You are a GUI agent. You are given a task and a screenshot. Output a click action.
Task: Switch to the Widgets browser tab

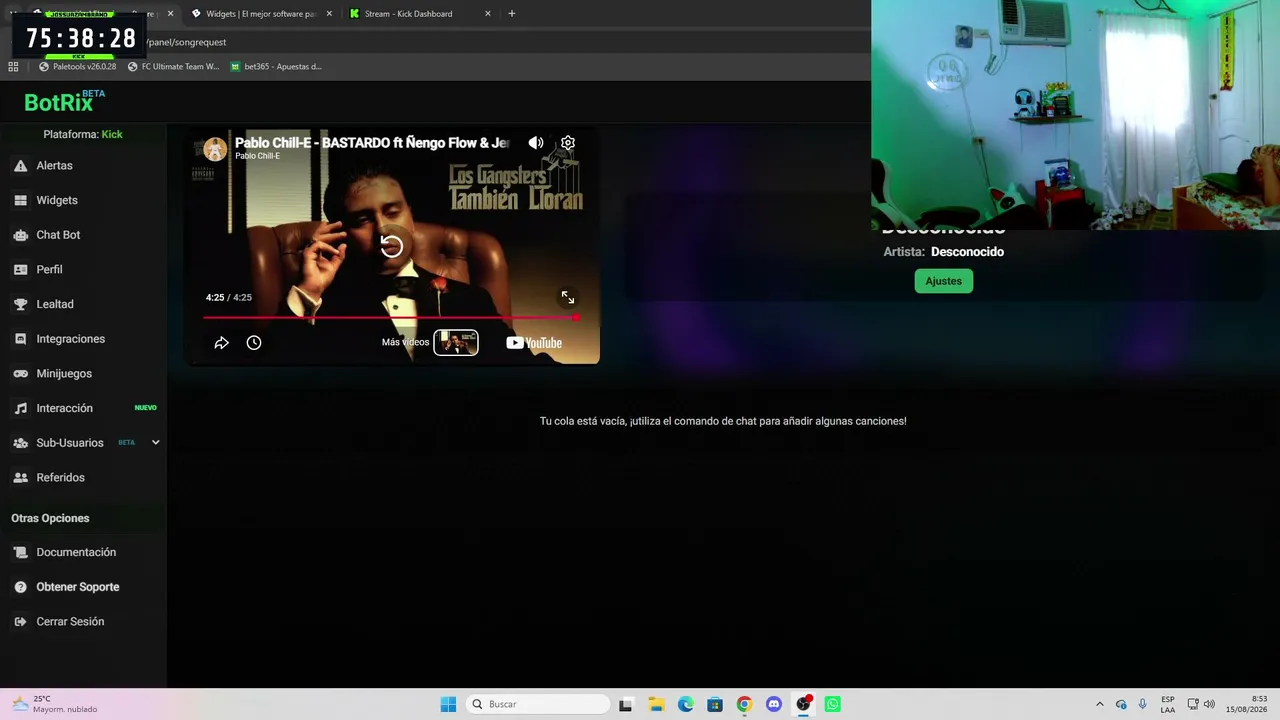coord(259,14)
